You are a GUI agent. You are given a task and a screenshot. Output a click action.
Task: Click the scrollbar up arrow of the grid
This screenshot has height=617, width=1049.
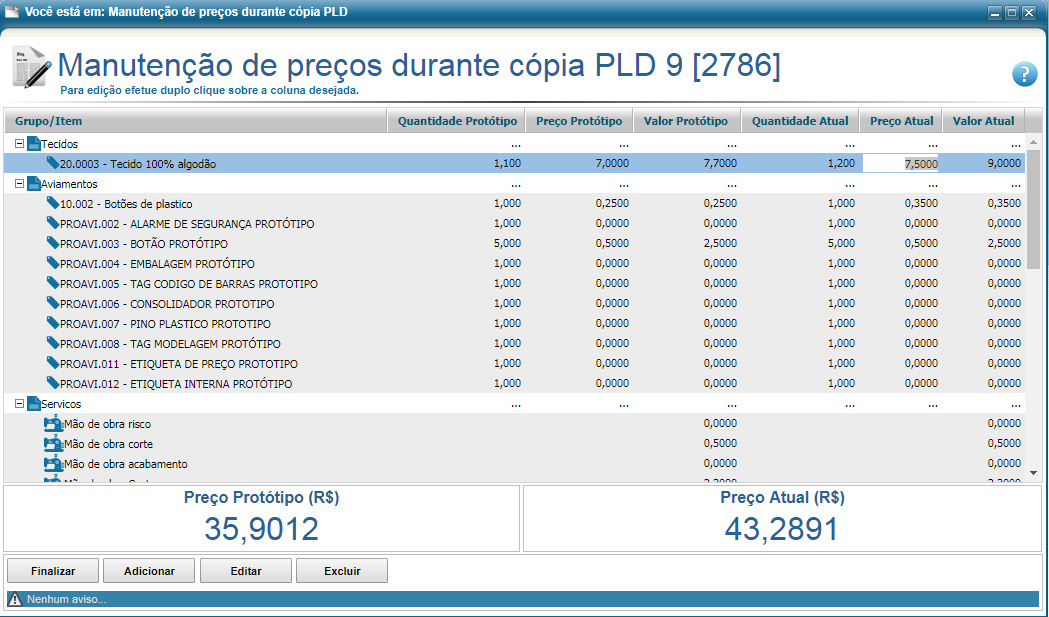(1033, 142)
